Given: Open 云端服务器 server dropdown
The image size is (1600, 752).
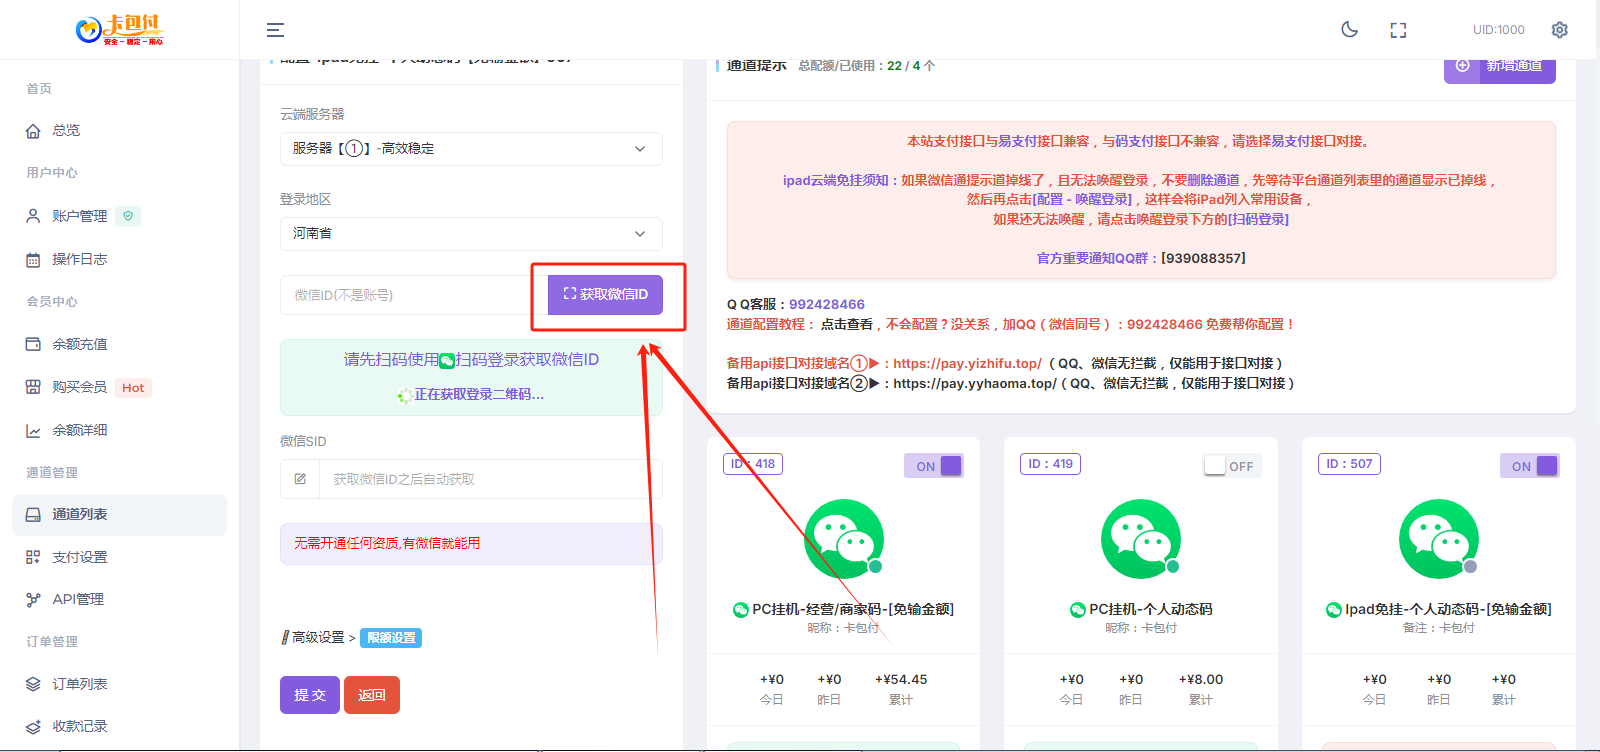Looking at the screenshot, I should click(x=471, y=149).
